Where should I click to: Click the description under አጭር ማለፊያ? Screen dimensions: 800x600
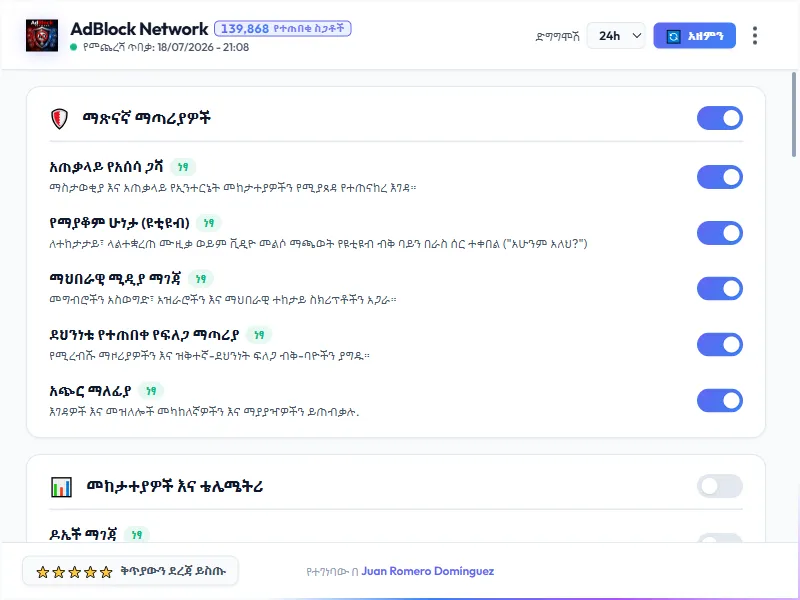(x=204, y=412)
